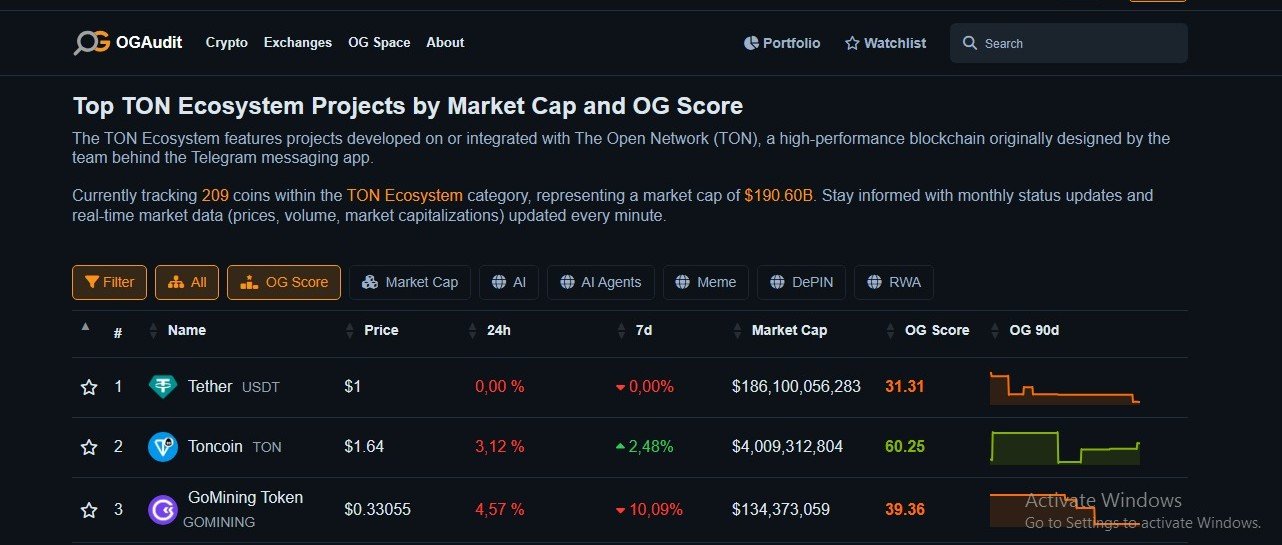
Task: Open the OG Space menu item
Action: pyautogui.click(x=379, y=43)
